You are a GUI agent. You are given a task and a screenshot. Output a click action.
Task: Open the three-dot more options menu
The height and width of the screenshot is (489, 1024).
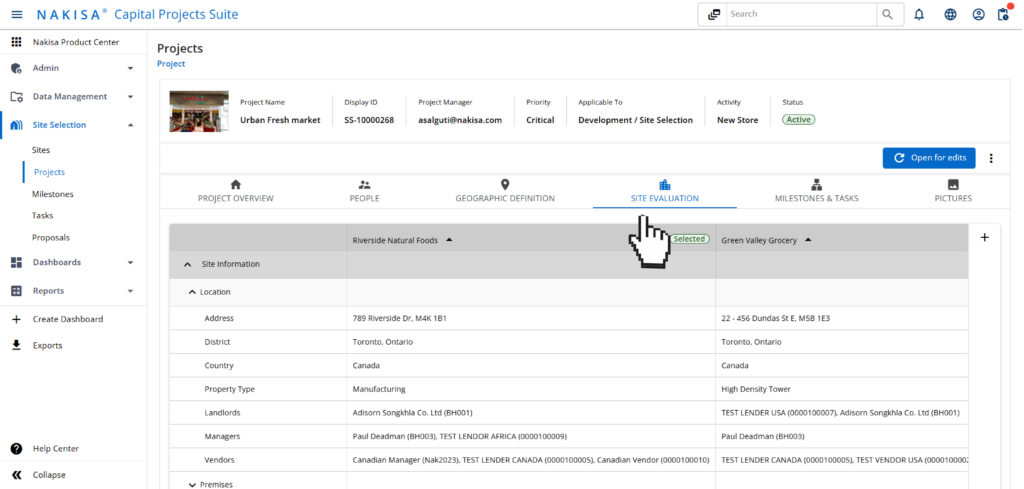pyautogui.click(x=991, y=158)
